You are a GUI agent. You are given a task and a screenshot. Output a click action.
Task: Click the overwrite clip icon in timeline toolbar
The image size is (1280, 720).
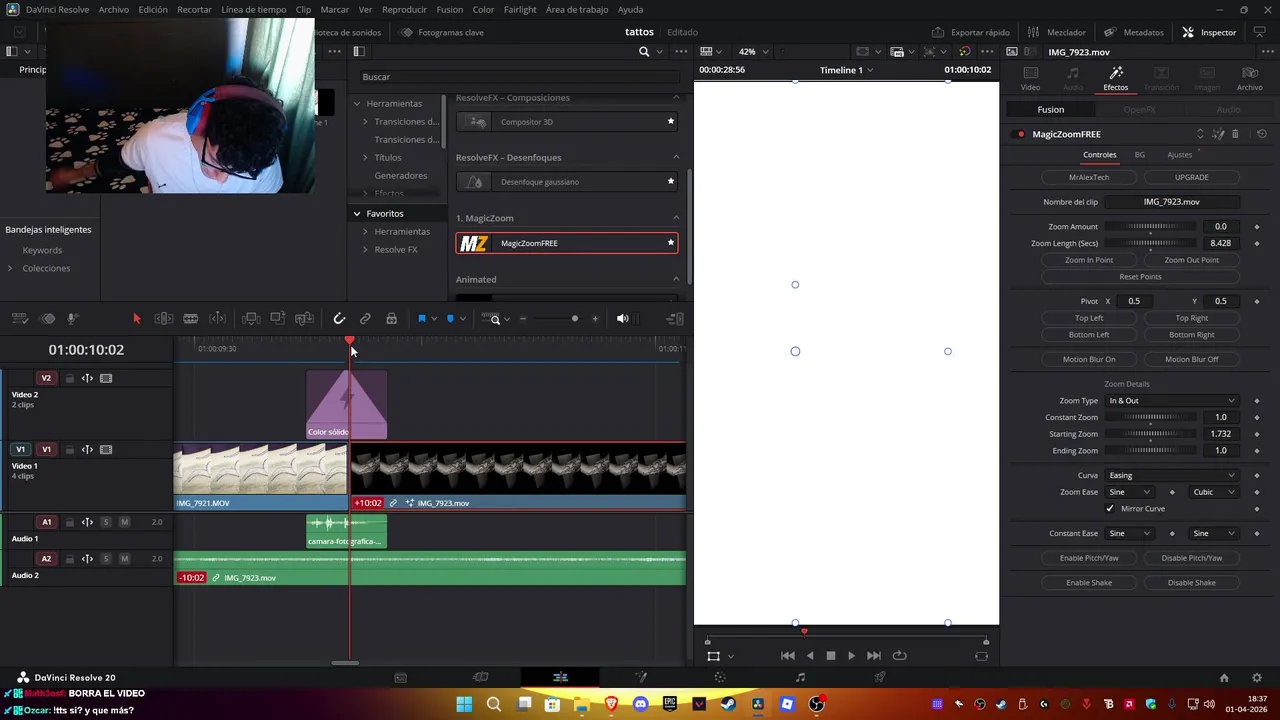tap(278, 319)
